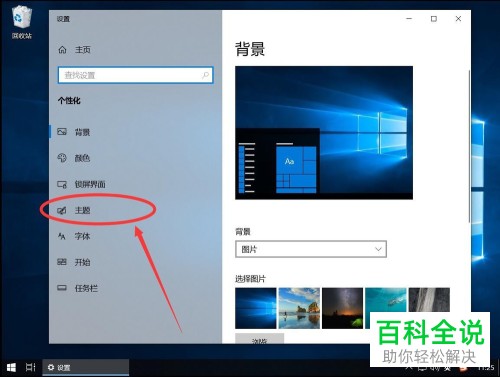Click the 浏览 browse button

click(259, 338)
